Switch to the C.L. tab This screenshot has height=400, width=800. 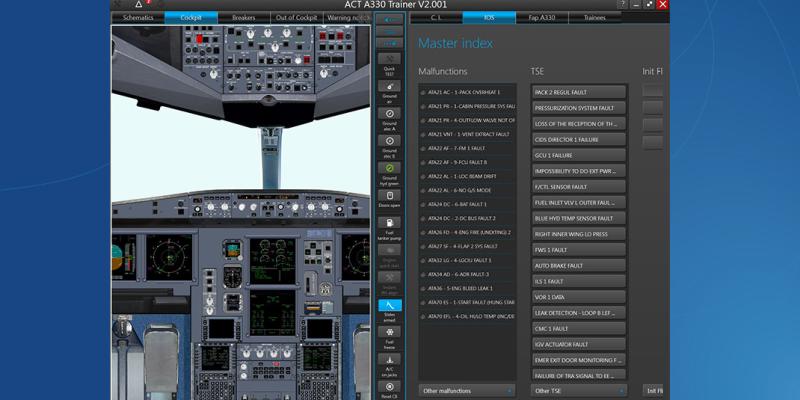click(x=436, y=18)
